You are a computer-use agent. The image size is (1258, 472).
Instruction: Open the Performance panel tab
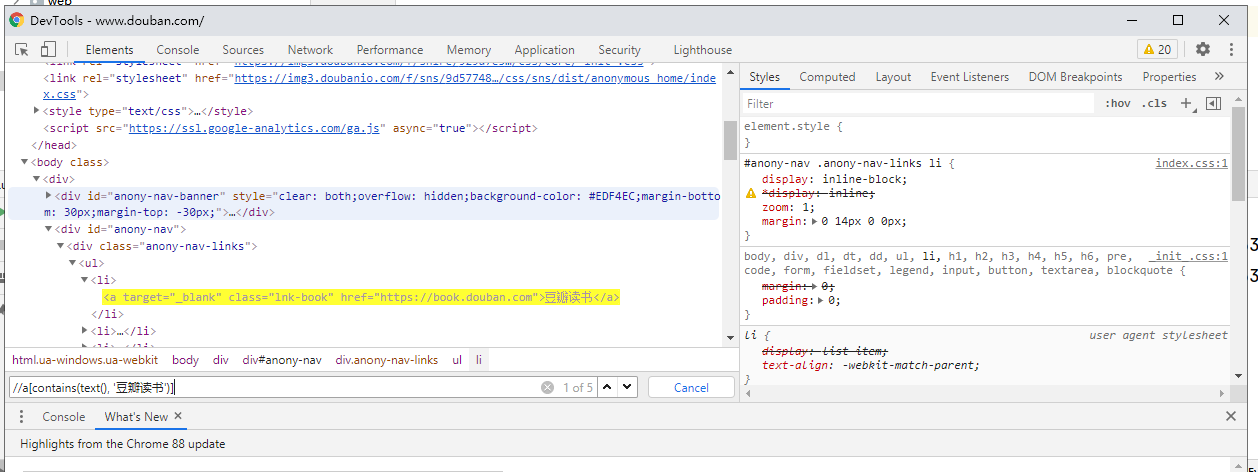coord(390,49)
